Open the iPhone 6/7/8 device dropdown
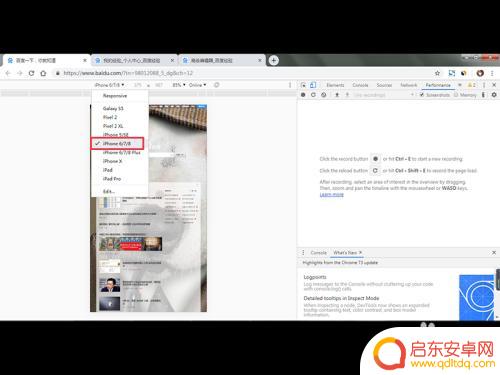 [110, 85]
